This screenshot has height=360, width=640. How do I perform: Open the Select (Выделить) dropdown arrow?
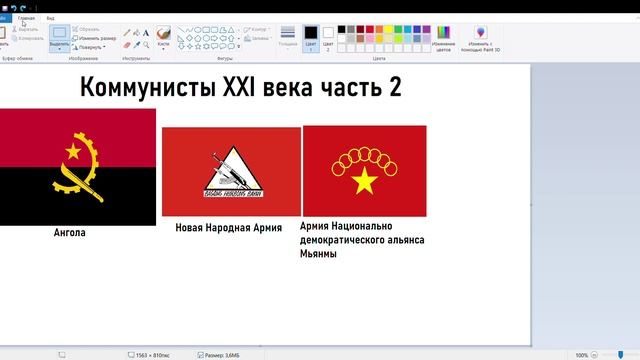tap(60, 49)
